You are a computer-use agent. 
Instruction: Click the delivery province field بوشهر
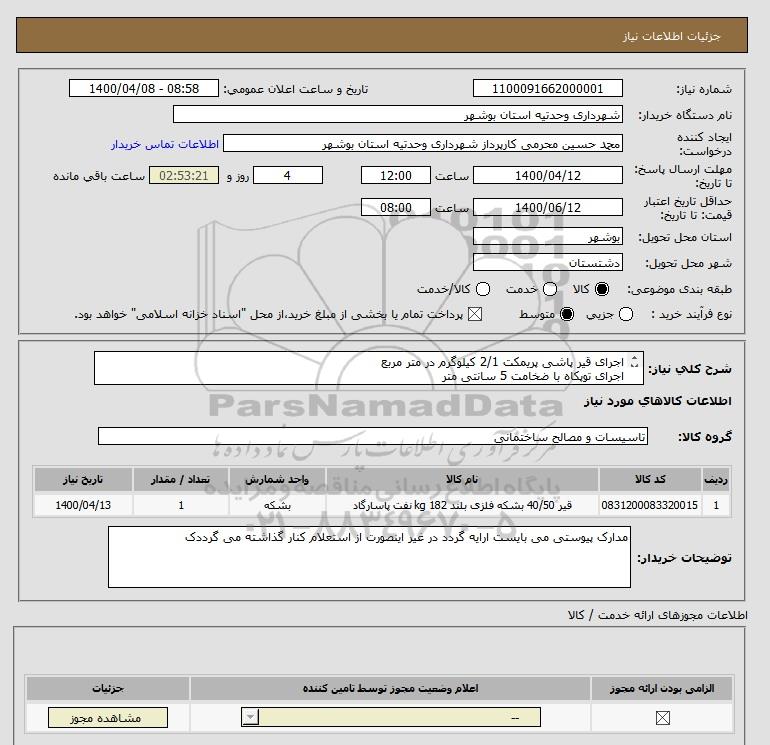548,237
